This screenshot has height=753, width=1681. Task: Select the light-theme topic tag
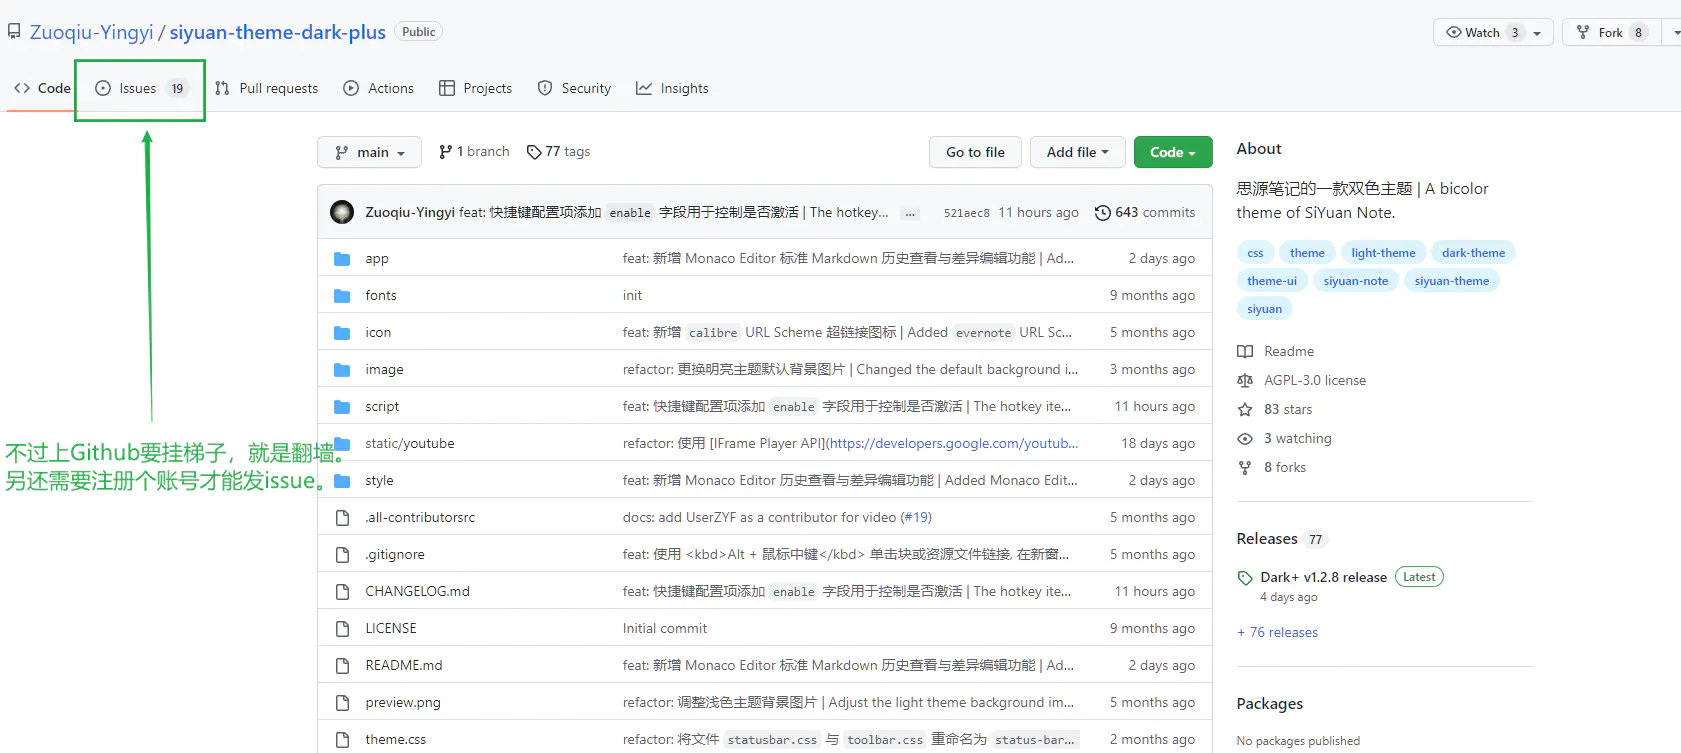(x=1383, y=253)
